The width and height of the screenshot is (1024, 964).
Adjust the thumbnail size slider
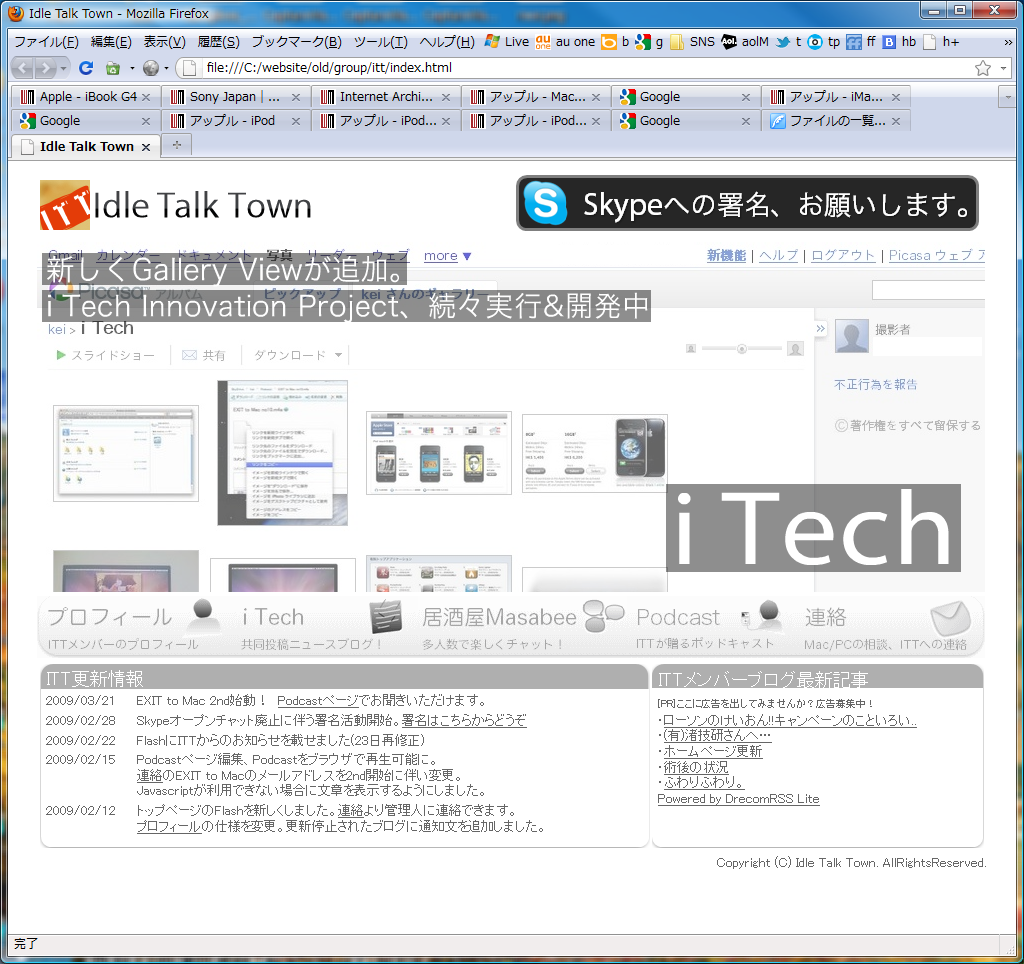[x=742, y=349]
